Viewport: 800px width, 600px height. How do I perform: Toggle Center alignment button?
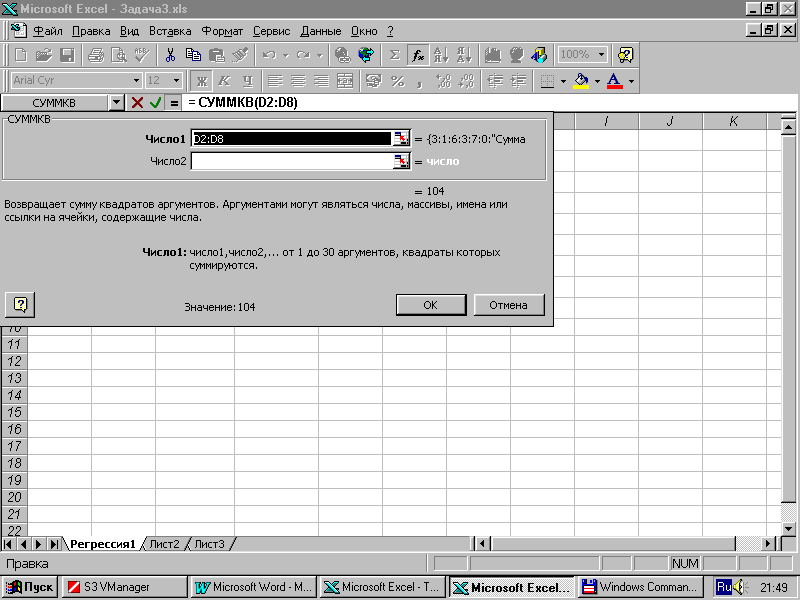[298, 81]
